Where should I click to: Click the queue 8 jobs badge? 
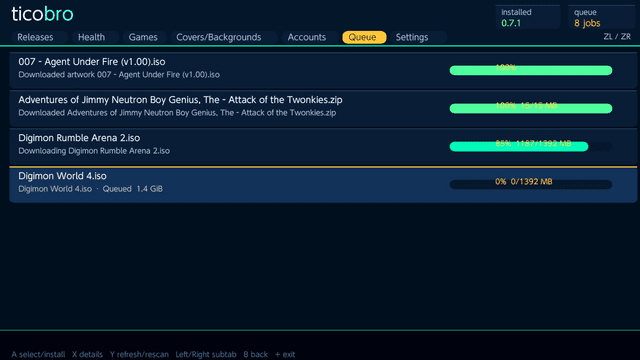[602, 18]
